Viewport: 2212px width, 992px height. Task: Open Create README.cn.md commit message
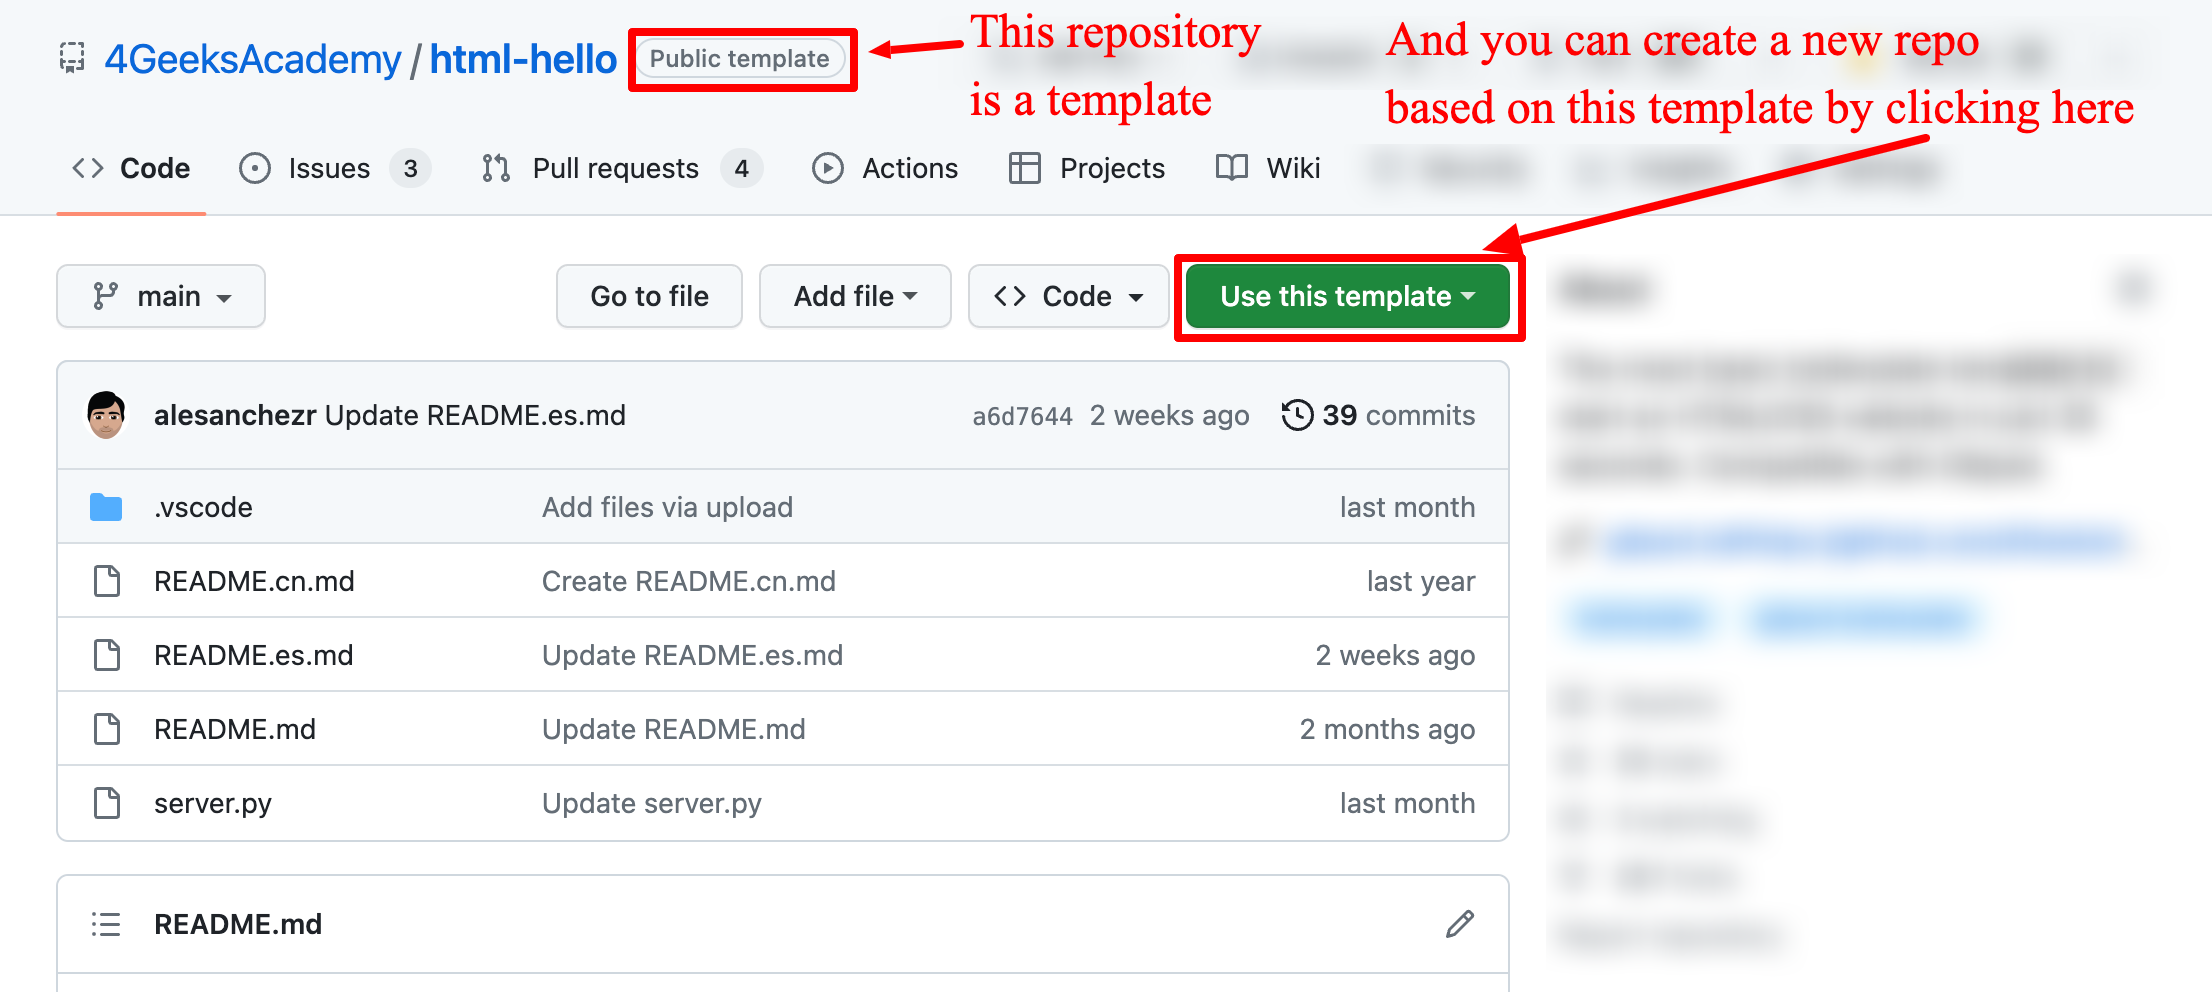[x=689, y=581]
